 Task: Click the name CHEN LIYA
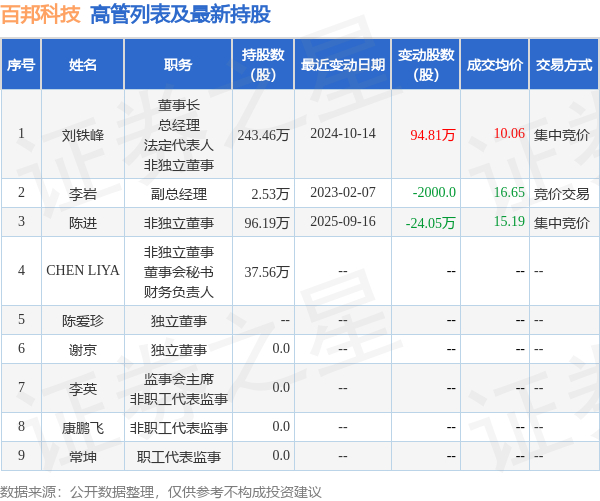tap(83, 270)
